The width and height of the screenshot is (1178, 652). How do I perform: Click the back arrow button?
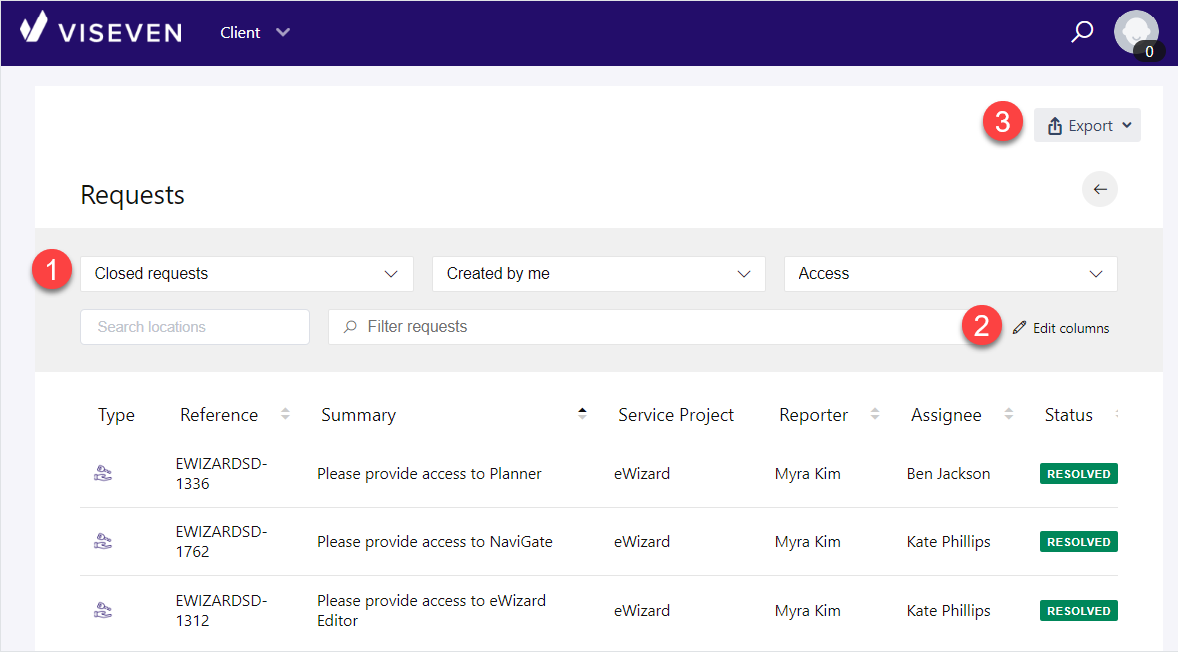click(x=1100, y=189)
